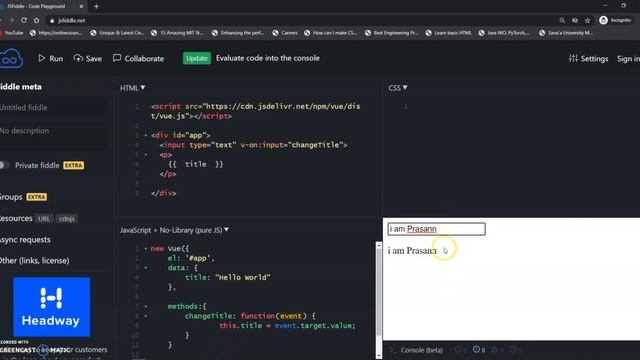640x360 pixels.
Task: Click the zoom magnifier icon in address bar
Action: pyautogui.click(x=562, y=20)
